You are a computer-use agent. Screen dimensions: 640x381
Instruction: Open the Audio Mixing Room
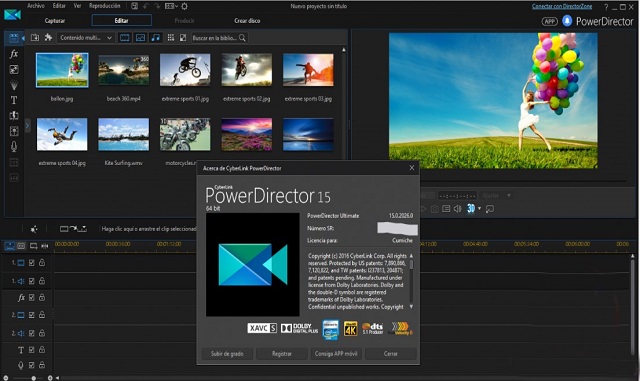14,131
